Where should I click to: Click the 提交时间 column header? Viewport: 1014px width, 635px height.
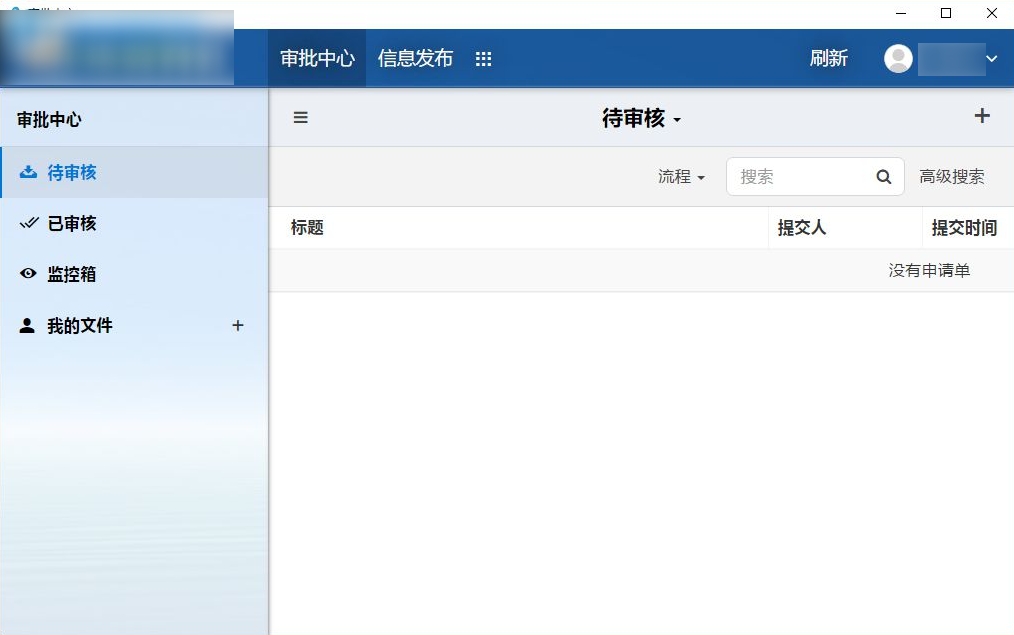click(x=963, y=228)
